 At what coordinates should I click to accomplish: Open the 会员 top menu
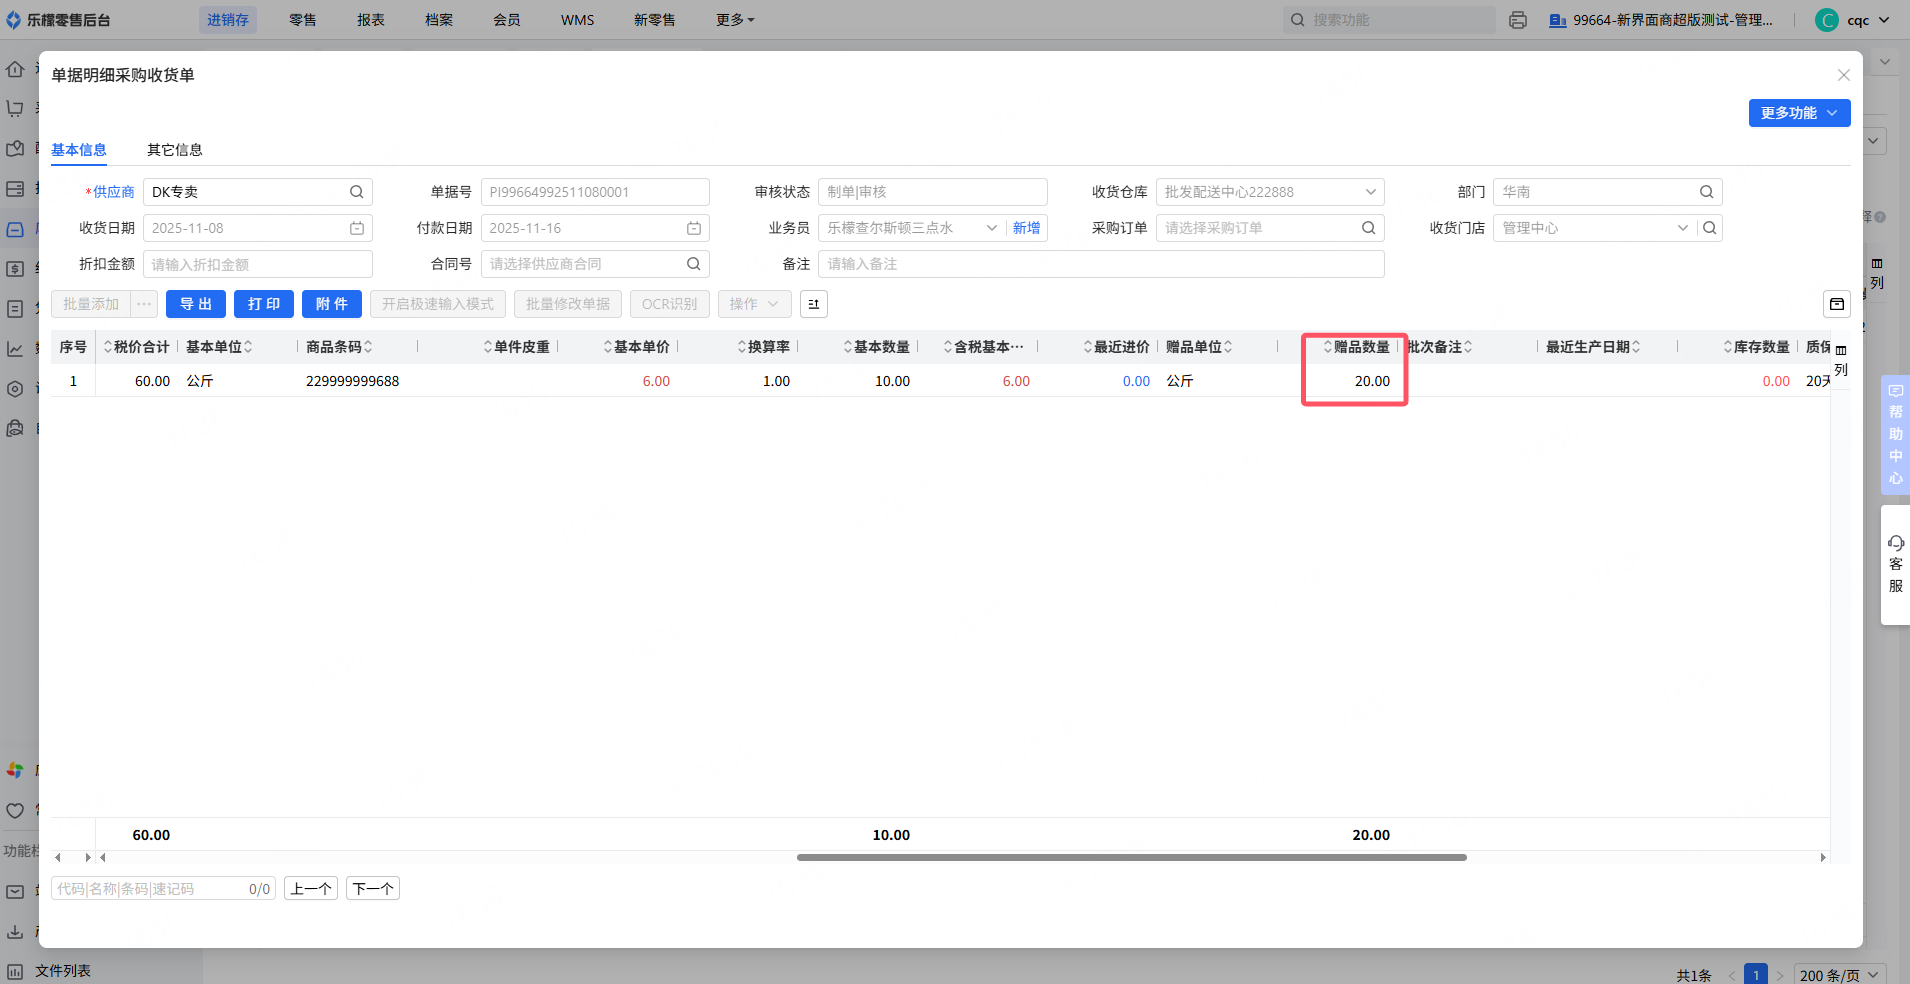tap(507, 20)
